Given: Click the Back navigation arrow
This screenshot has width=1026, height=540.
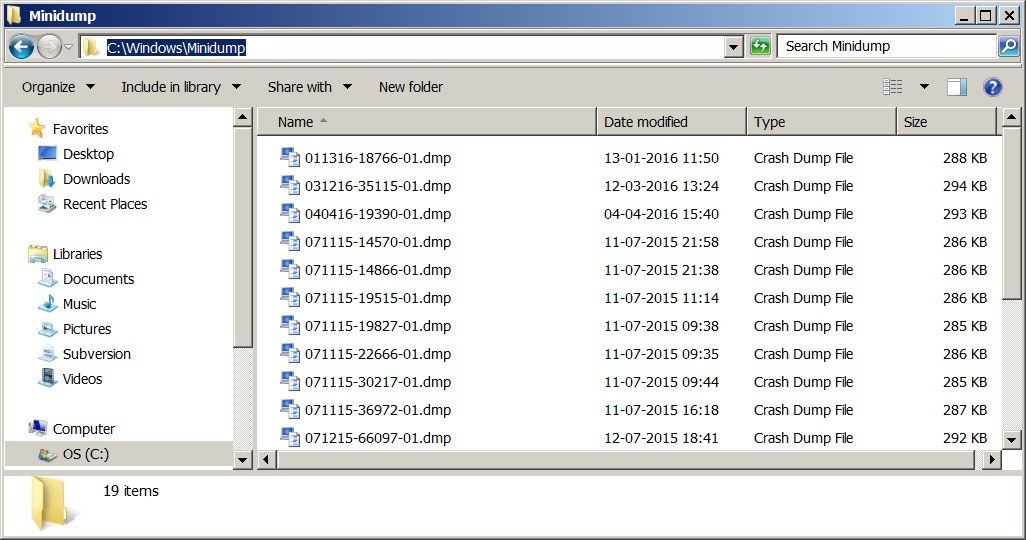Looking at the screenshot, I should coord(21,47).
